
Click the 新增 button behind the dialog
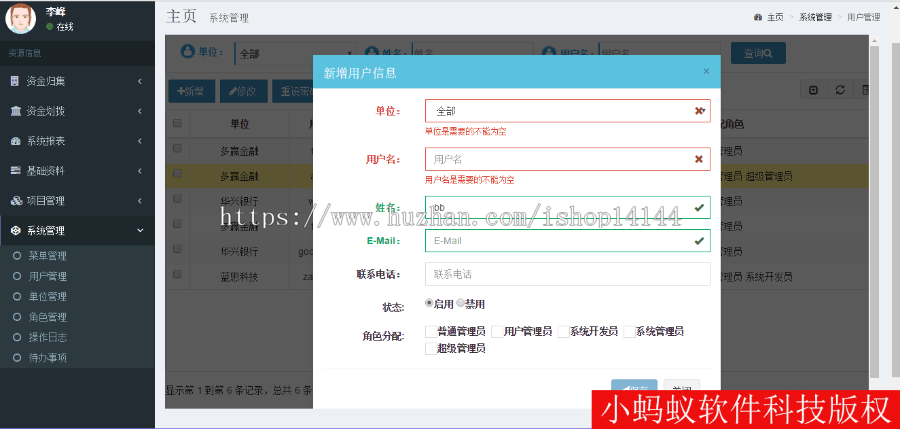(191, 91)
